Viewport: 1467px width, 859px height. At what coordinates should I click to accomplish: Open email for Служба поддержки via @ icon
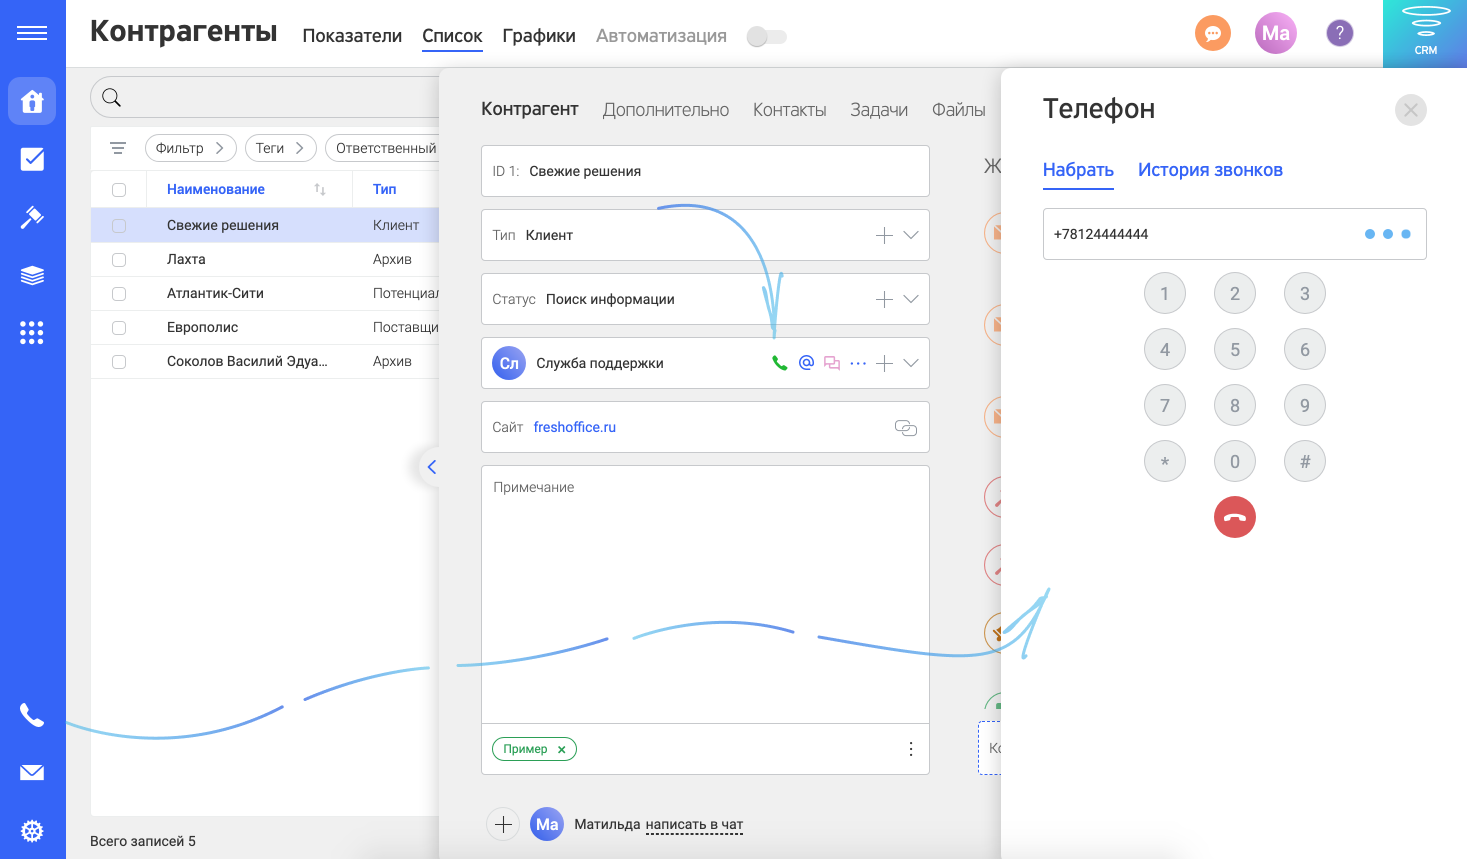(x=806, y=363)
